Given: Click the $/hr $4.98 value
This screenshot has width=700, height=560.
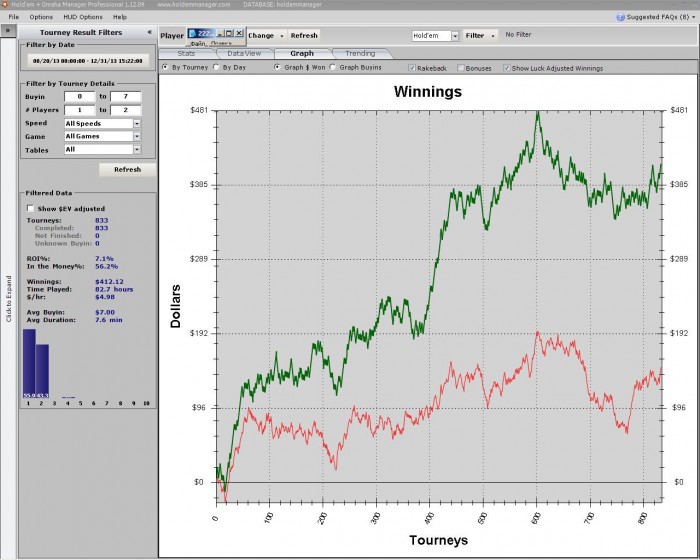Looking at the screenshot, I should pos(105,297).
